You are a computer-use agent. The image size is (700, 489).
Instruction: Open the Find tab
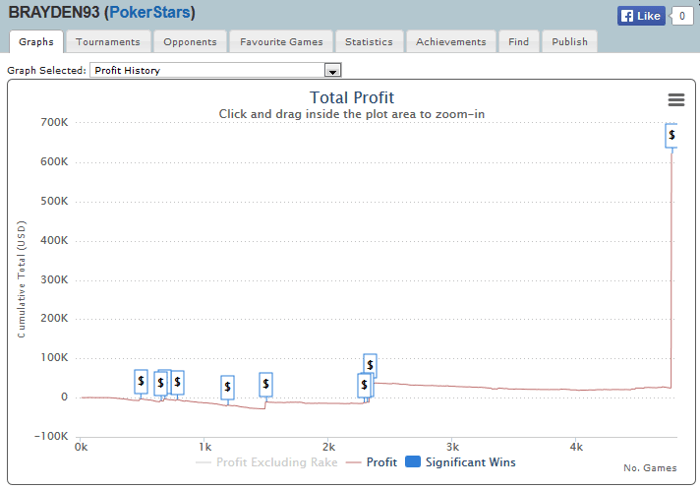pyautogui.click(x=519, y=42)
